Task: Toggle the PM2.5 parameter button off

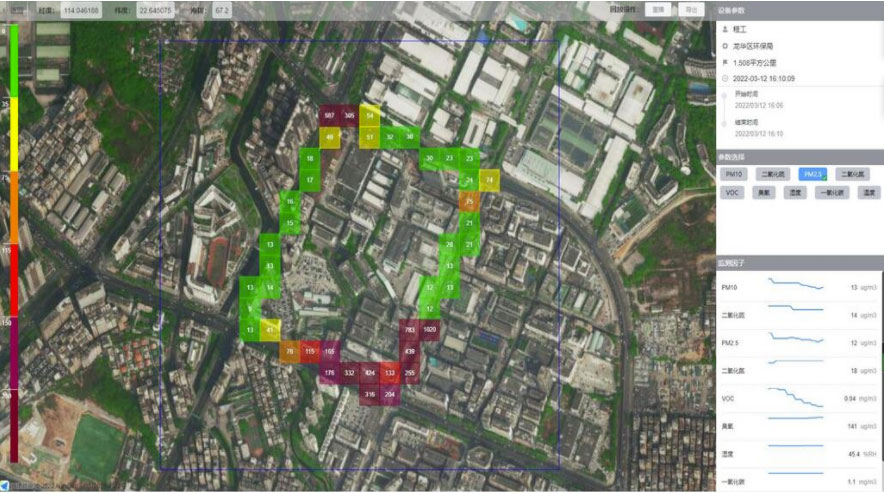Action: tap(812, 174)
